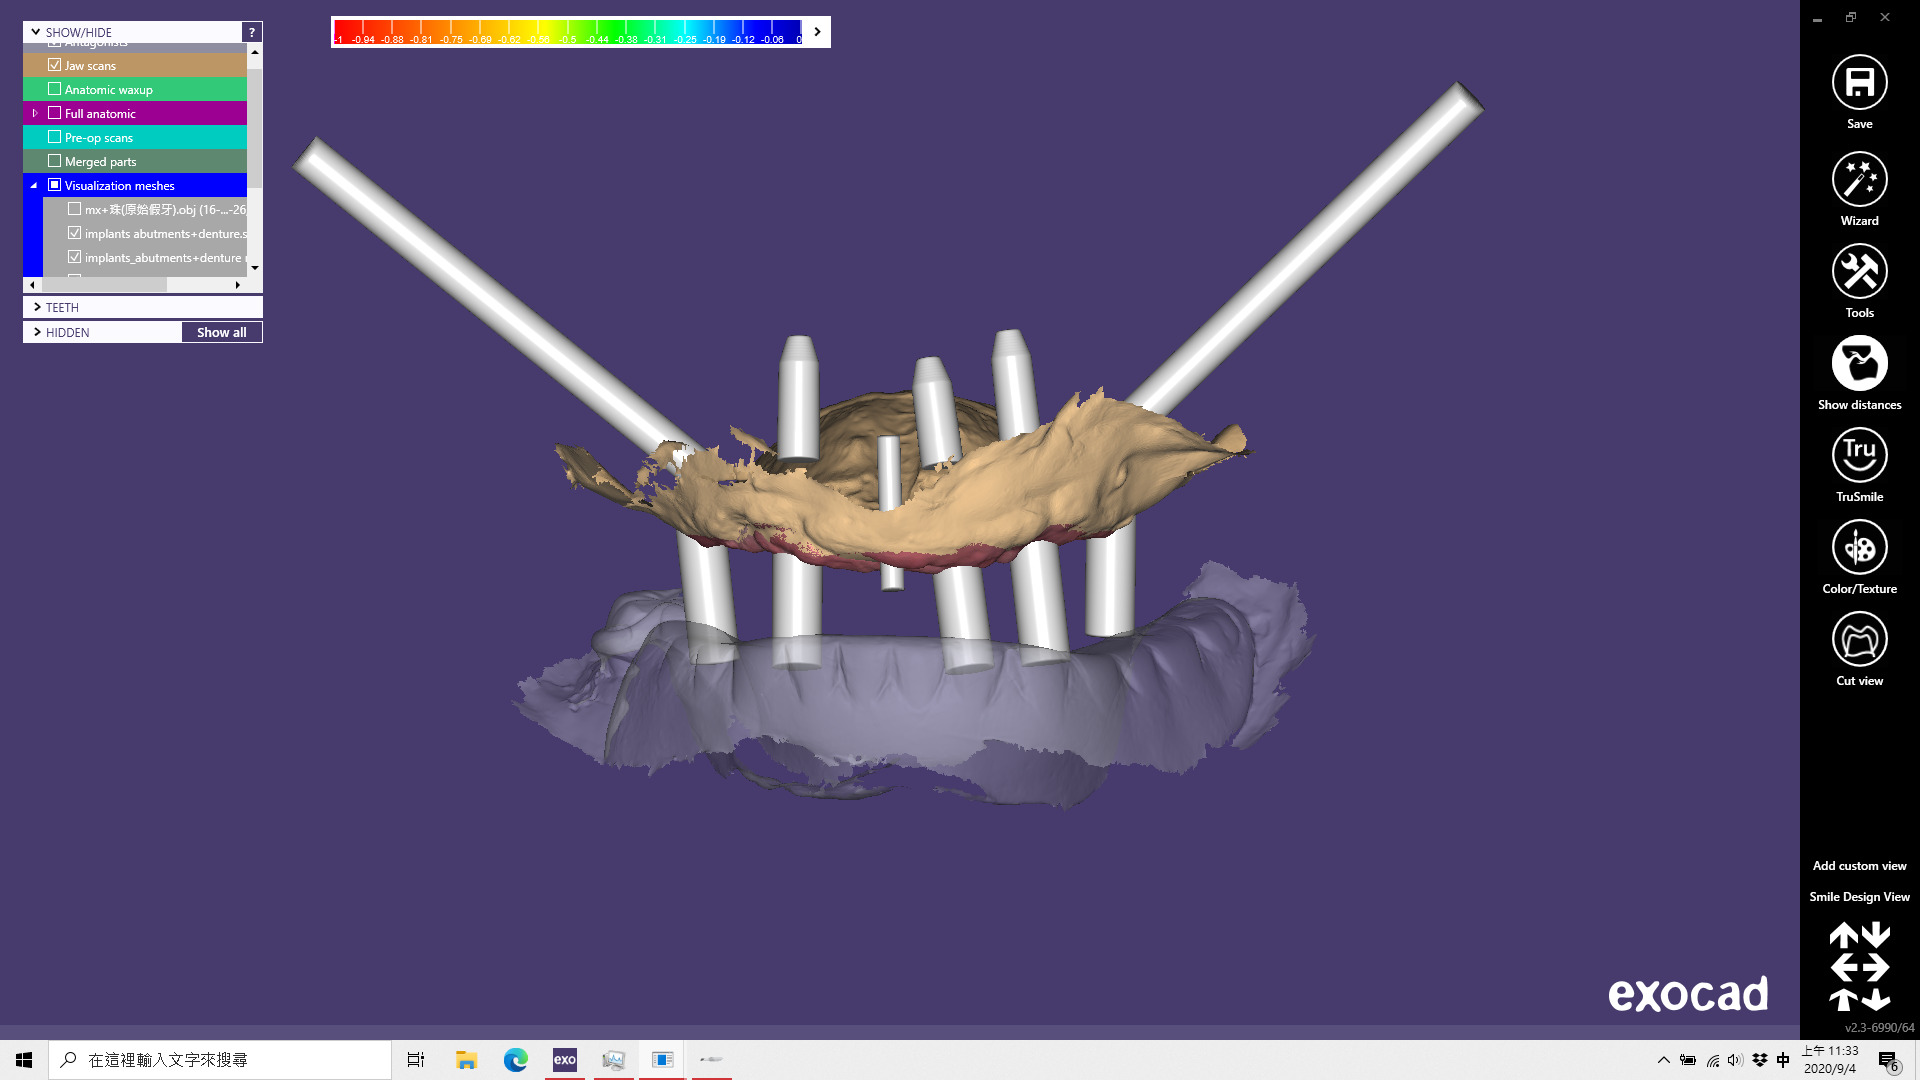This screenshot has height=1080, width=1920.
Task: Check the Pre-op scans checkbox
Action: pyautogui.click(x=55, y=137)
